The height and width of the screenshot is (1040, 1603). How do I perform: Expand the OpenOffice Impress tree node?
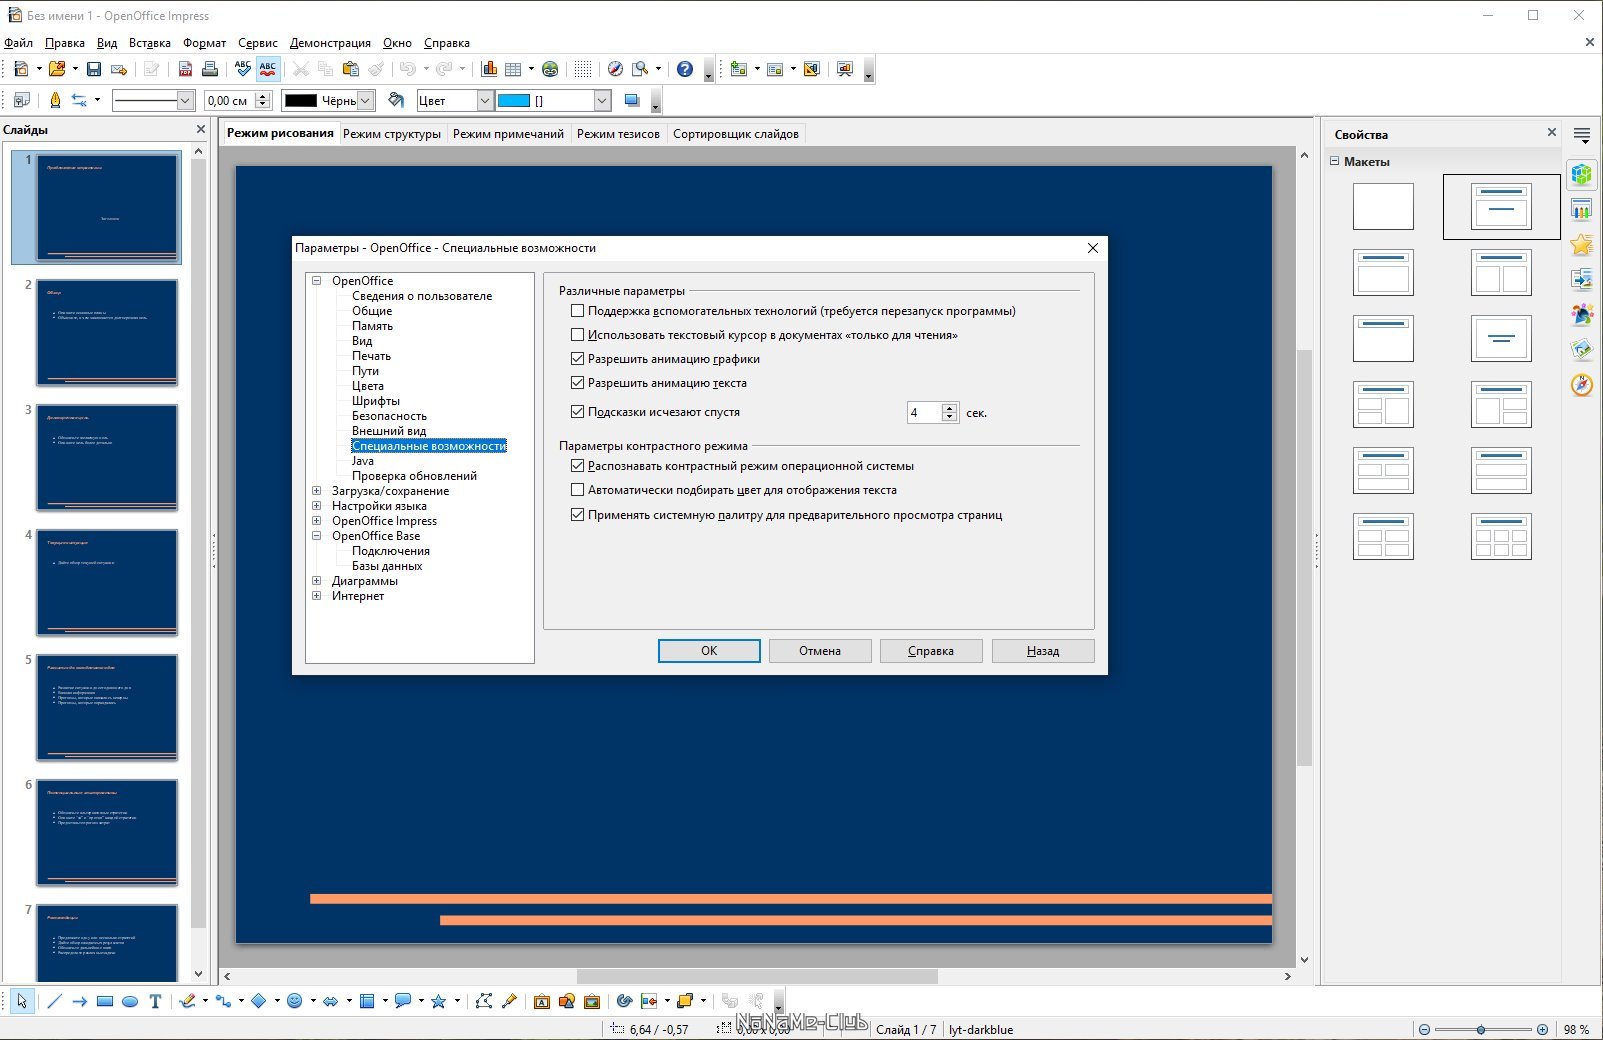click(x=317, y=521)
